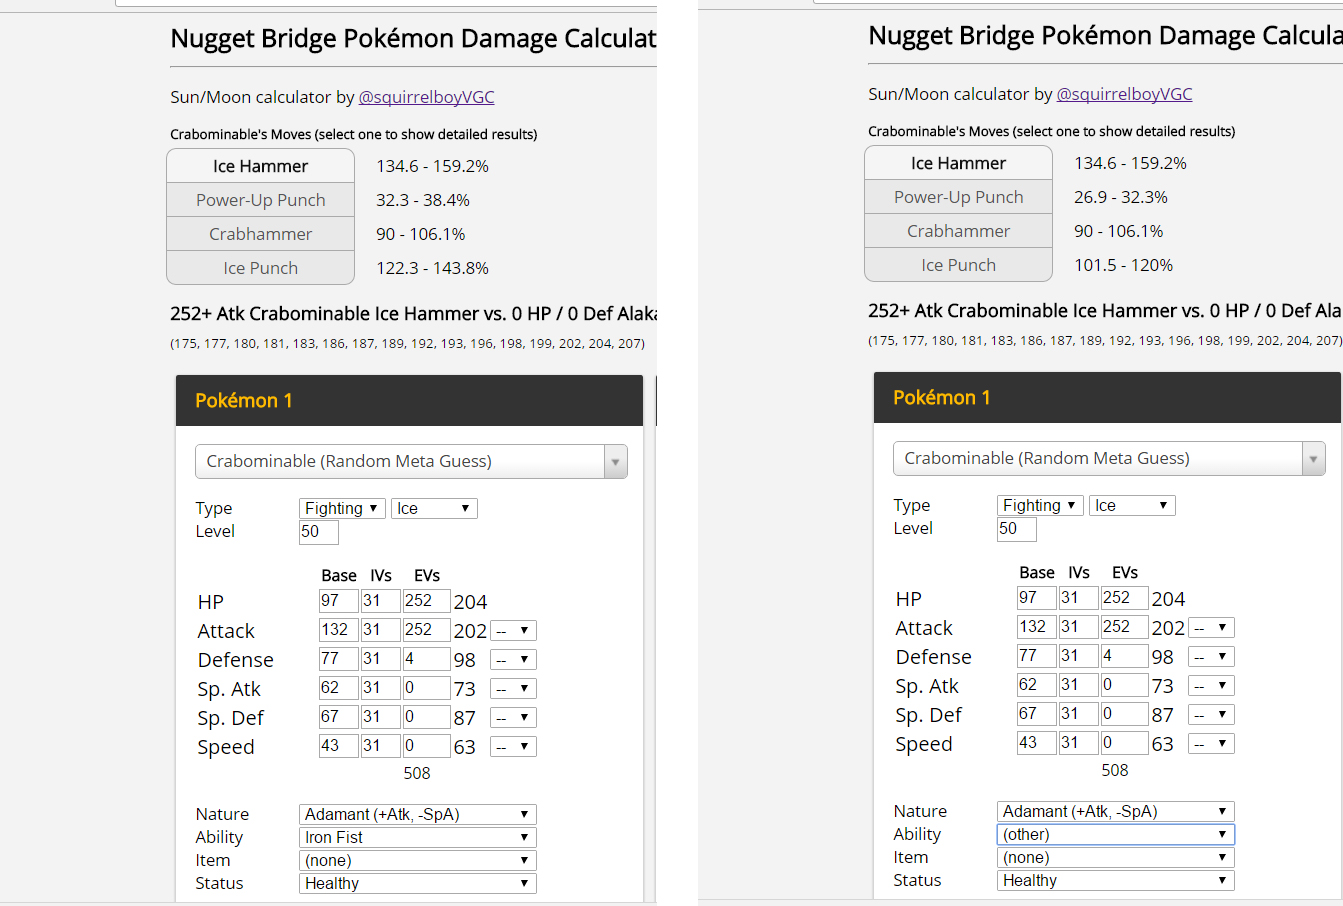1343x906 pixels.
Task: Open right calculator's Status Healthy dropdown
Action: click(1115, 880)
